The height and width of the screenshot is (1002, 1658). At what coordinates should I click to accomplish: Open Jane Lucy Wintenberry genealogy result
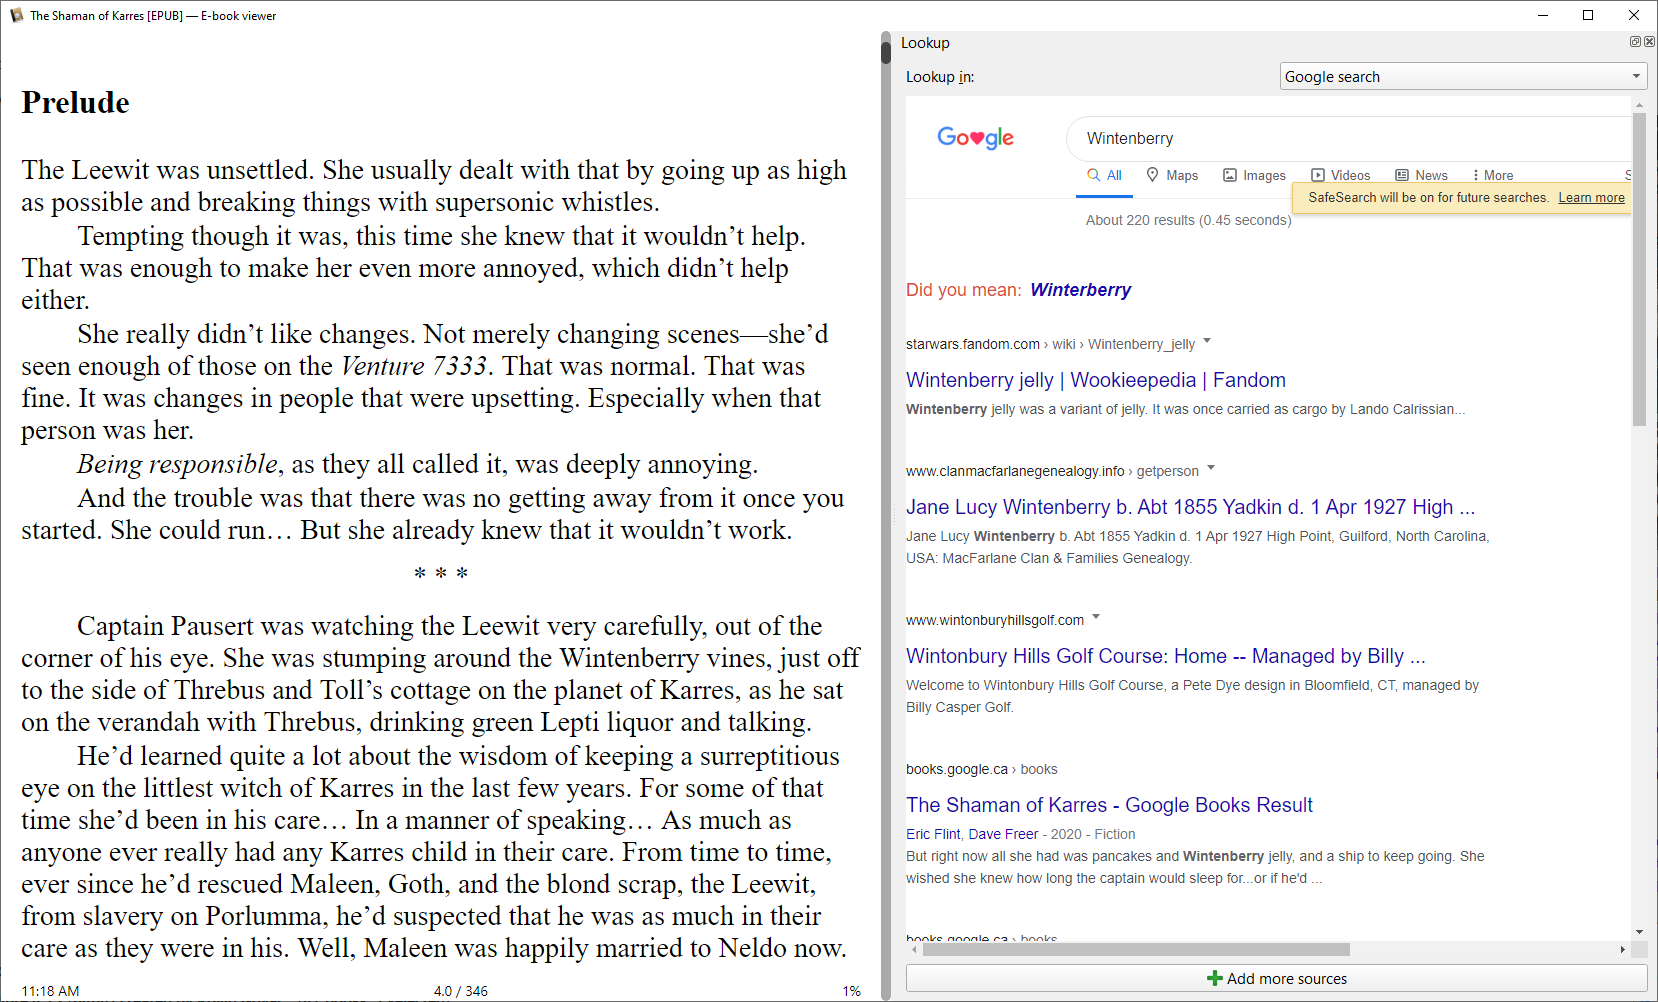(1190, 507)
